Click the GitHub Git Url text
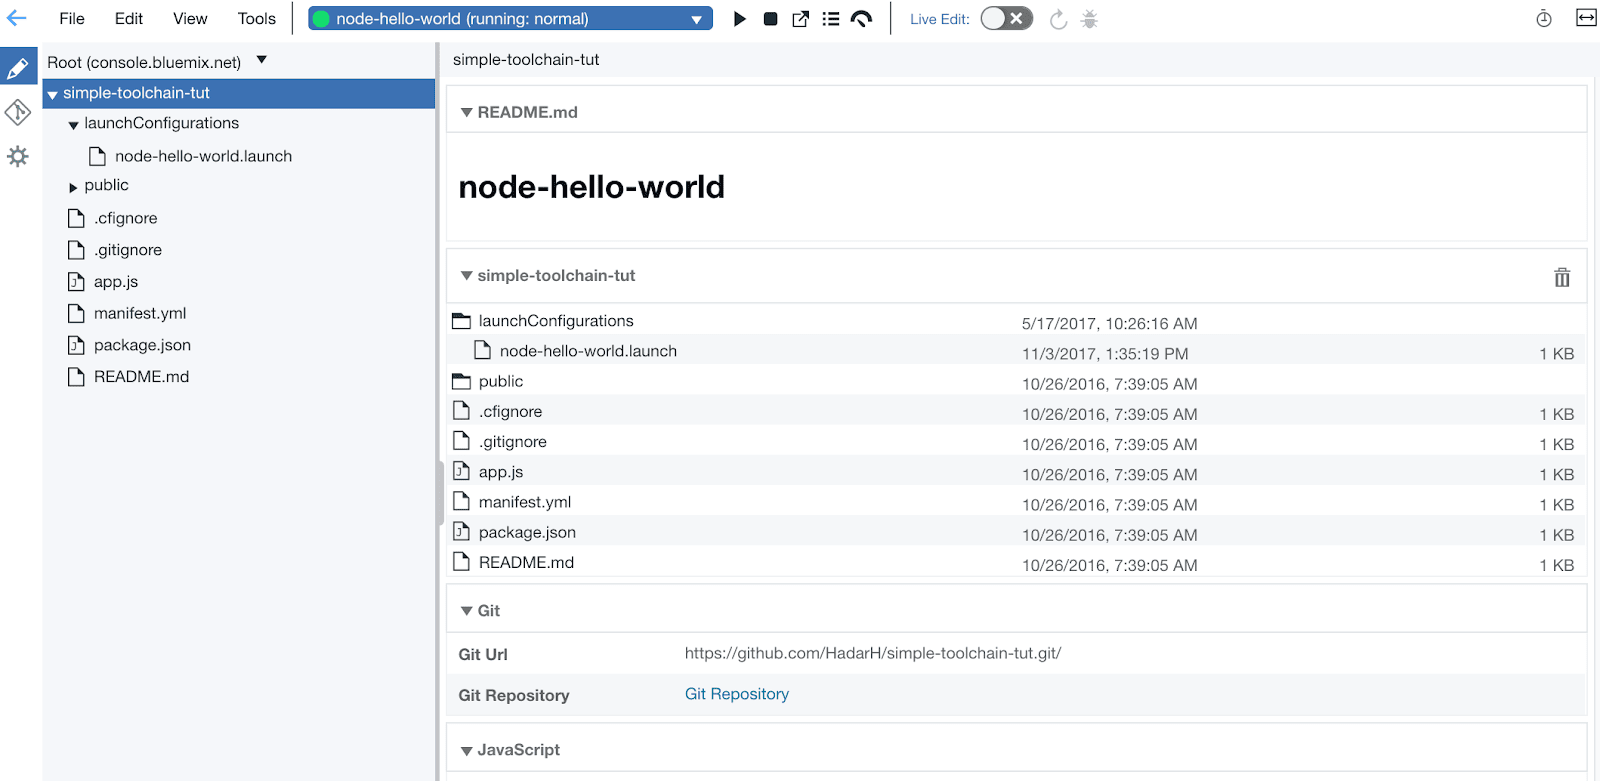 click(873, 653)
